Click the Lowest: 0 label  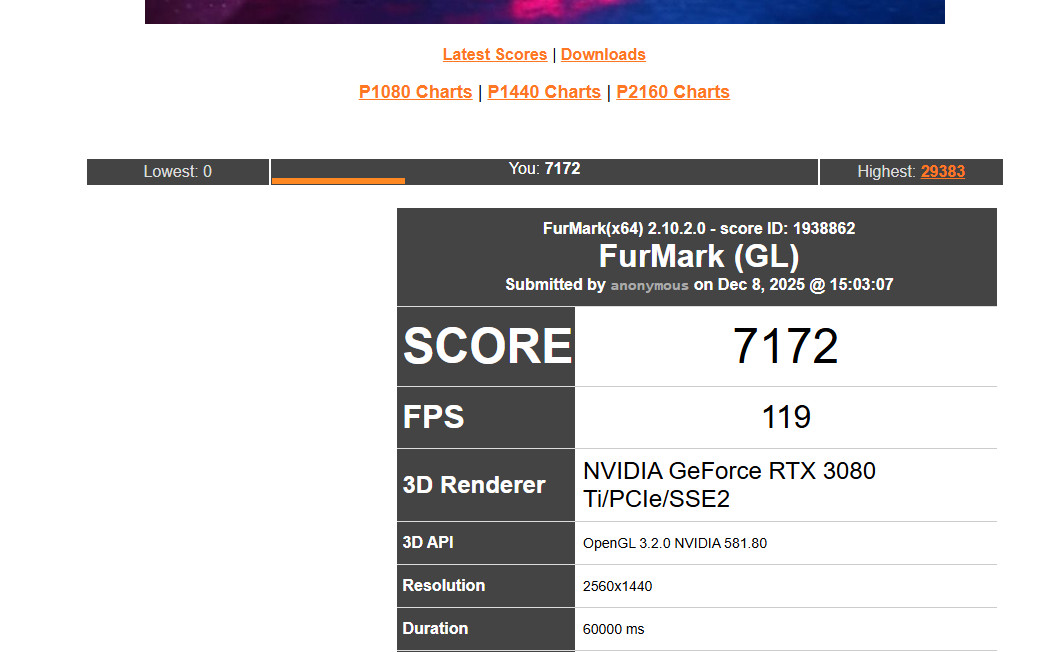click(x=177, y=171)
